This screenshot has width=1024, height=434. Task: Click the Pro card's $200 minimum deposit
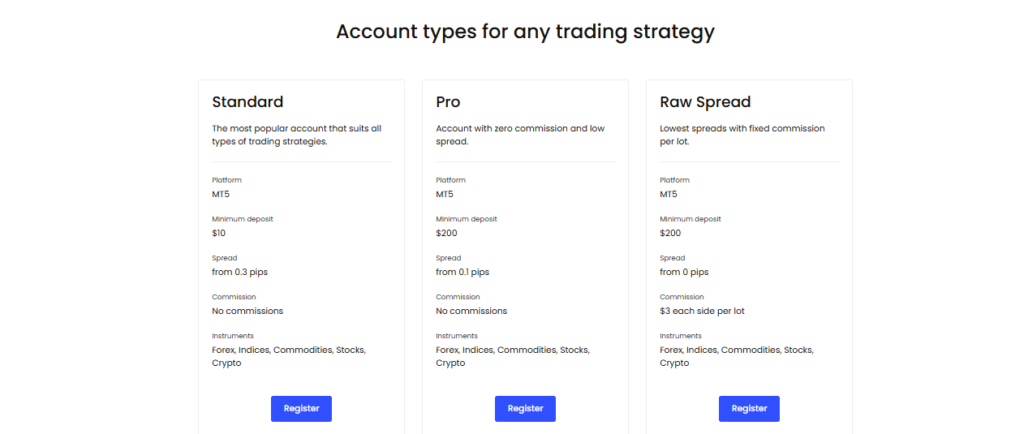point(448,233)
